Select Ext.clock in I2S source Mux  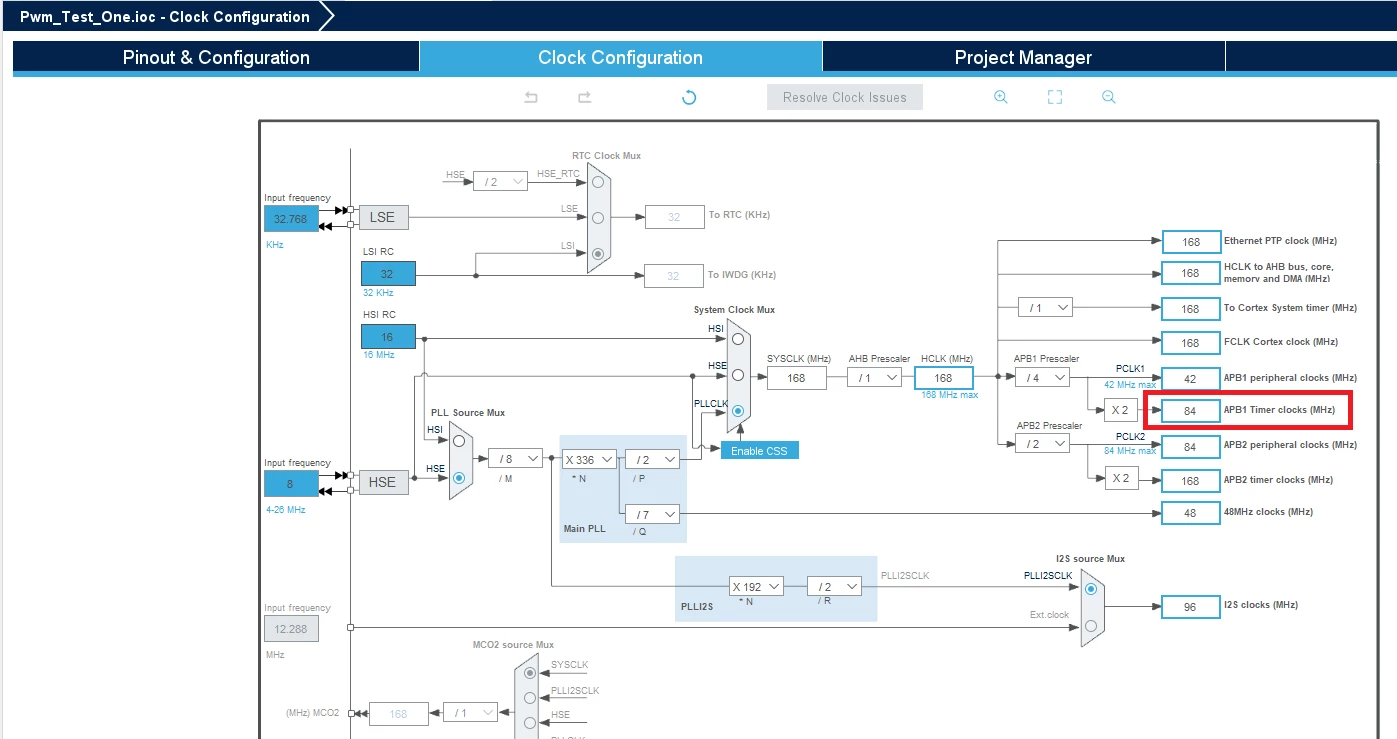coord(1090,626)
